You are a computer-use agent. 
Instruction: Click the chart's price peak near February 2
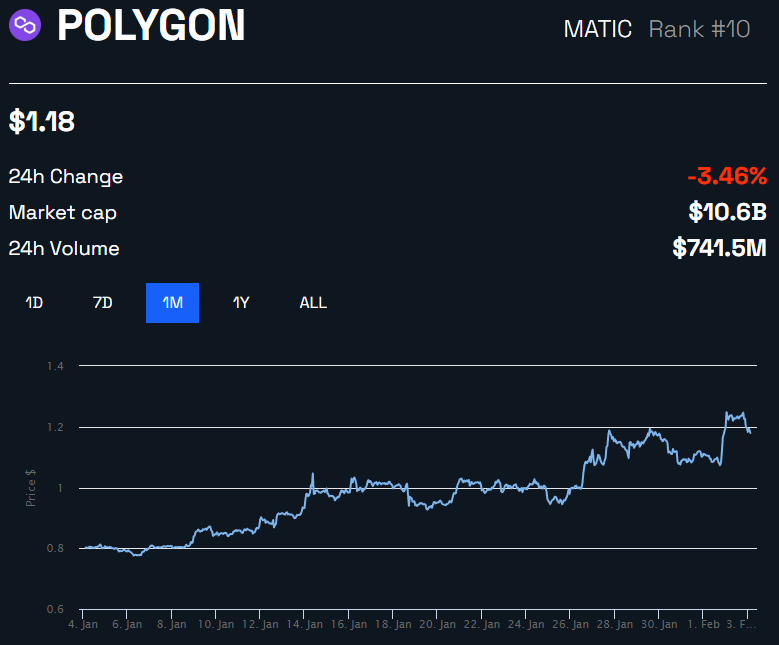(x=728, y=411)
